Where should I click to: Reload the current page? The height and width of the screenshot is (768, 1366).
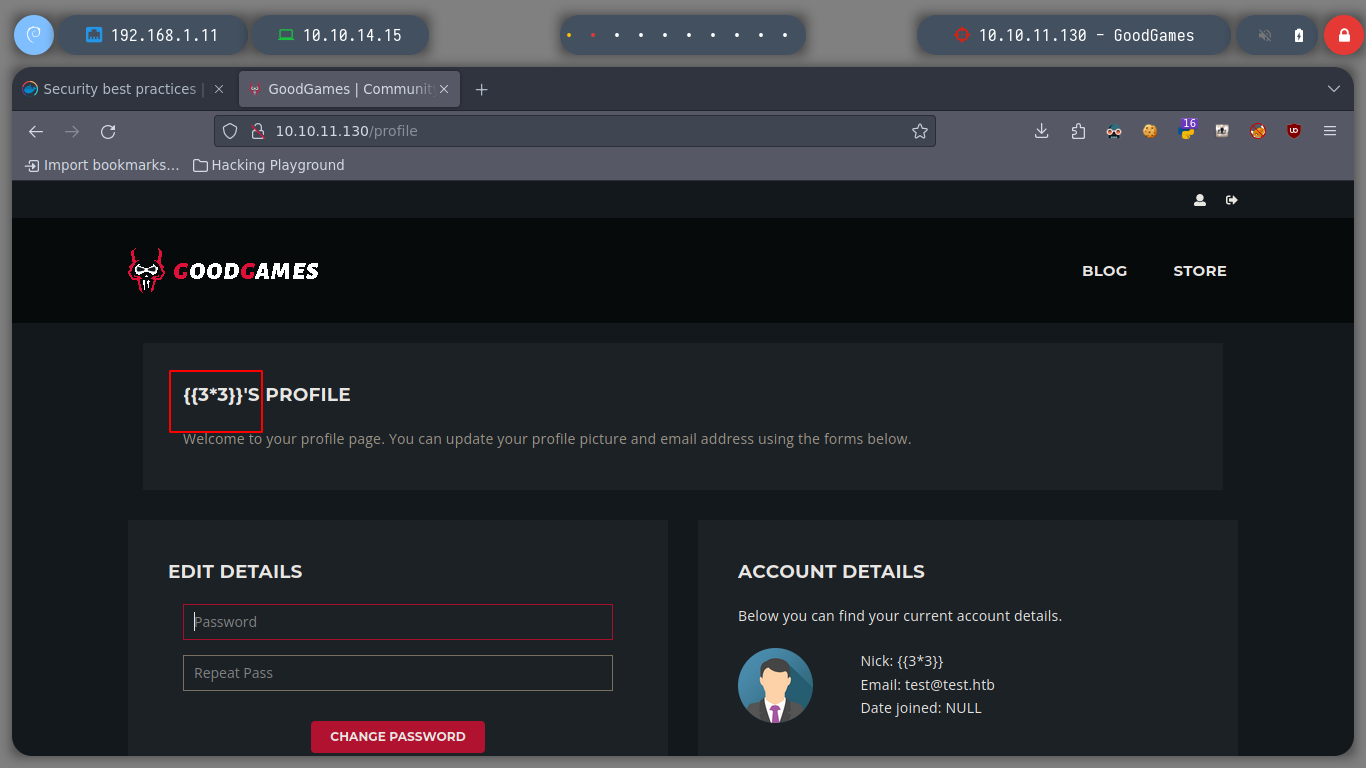point(108,131)
